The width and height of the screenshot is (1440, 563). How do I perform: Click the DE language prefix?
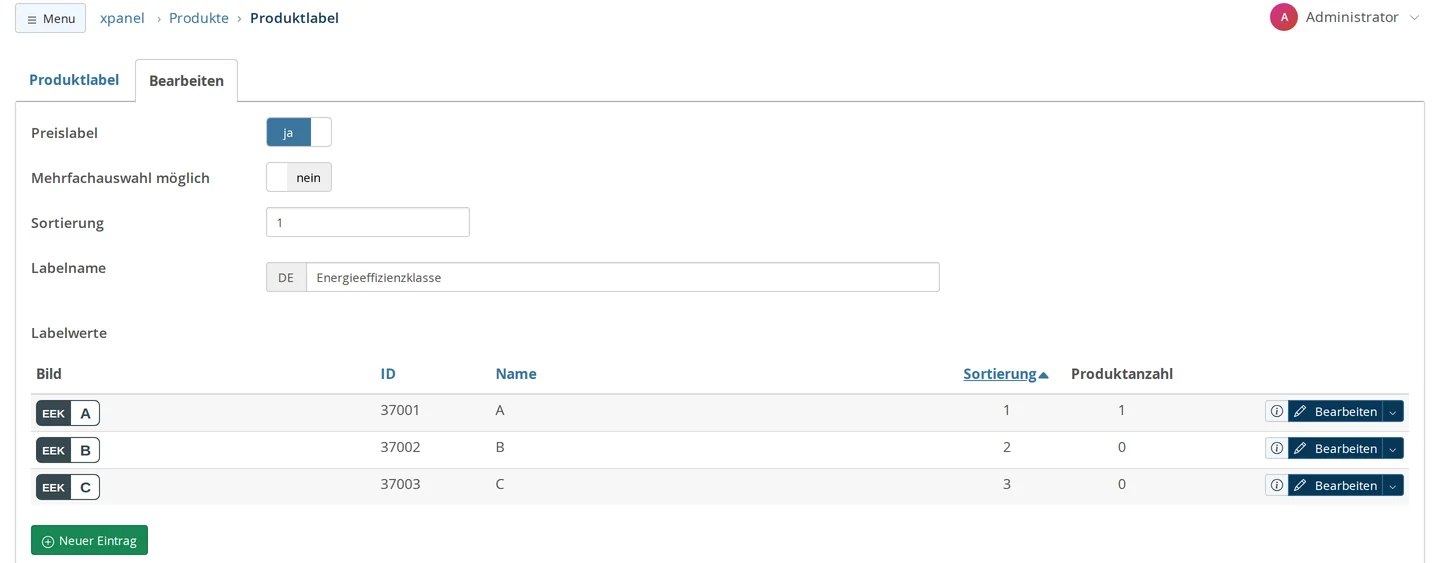pyautogui.click(x=286, y=277)
